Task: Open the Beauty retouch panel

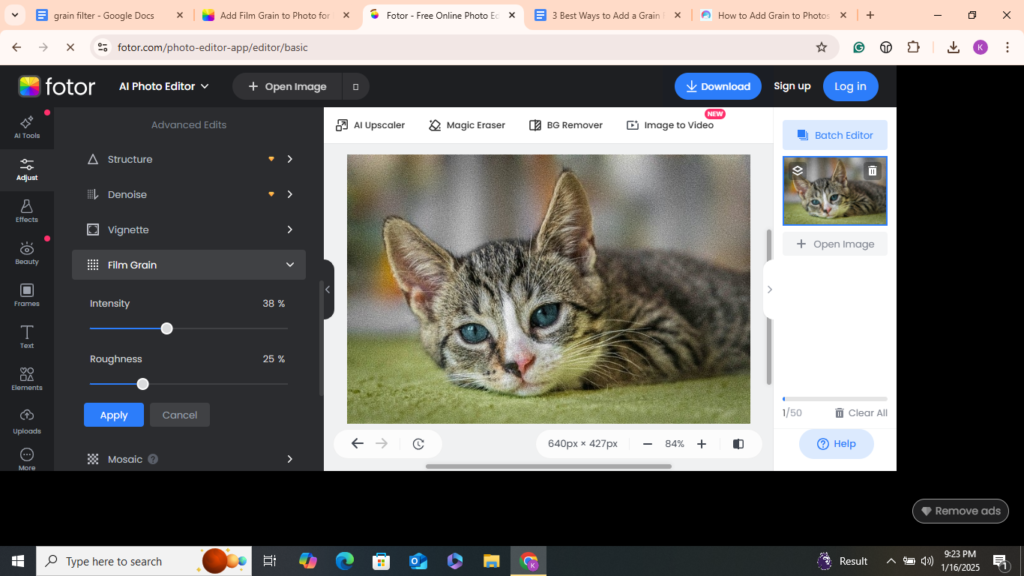Action: pyautogui.click(x=26, y=251)
